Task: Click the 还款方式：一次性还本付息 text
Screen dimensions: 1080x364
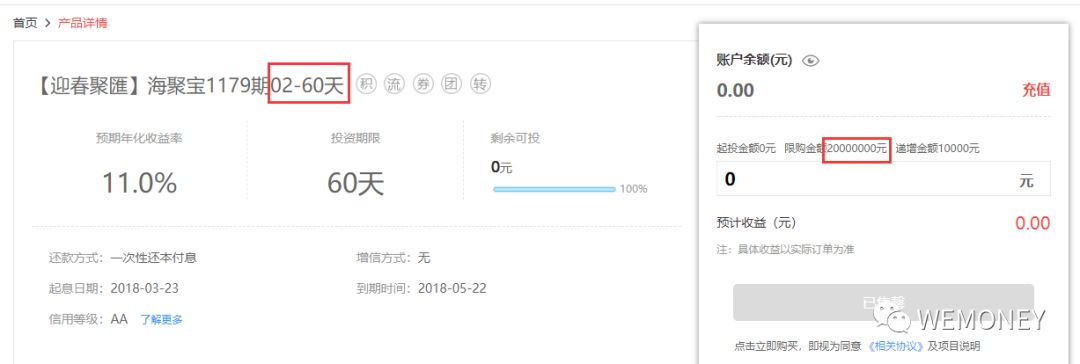Action: pyautogui.click(x=123, y=258)
